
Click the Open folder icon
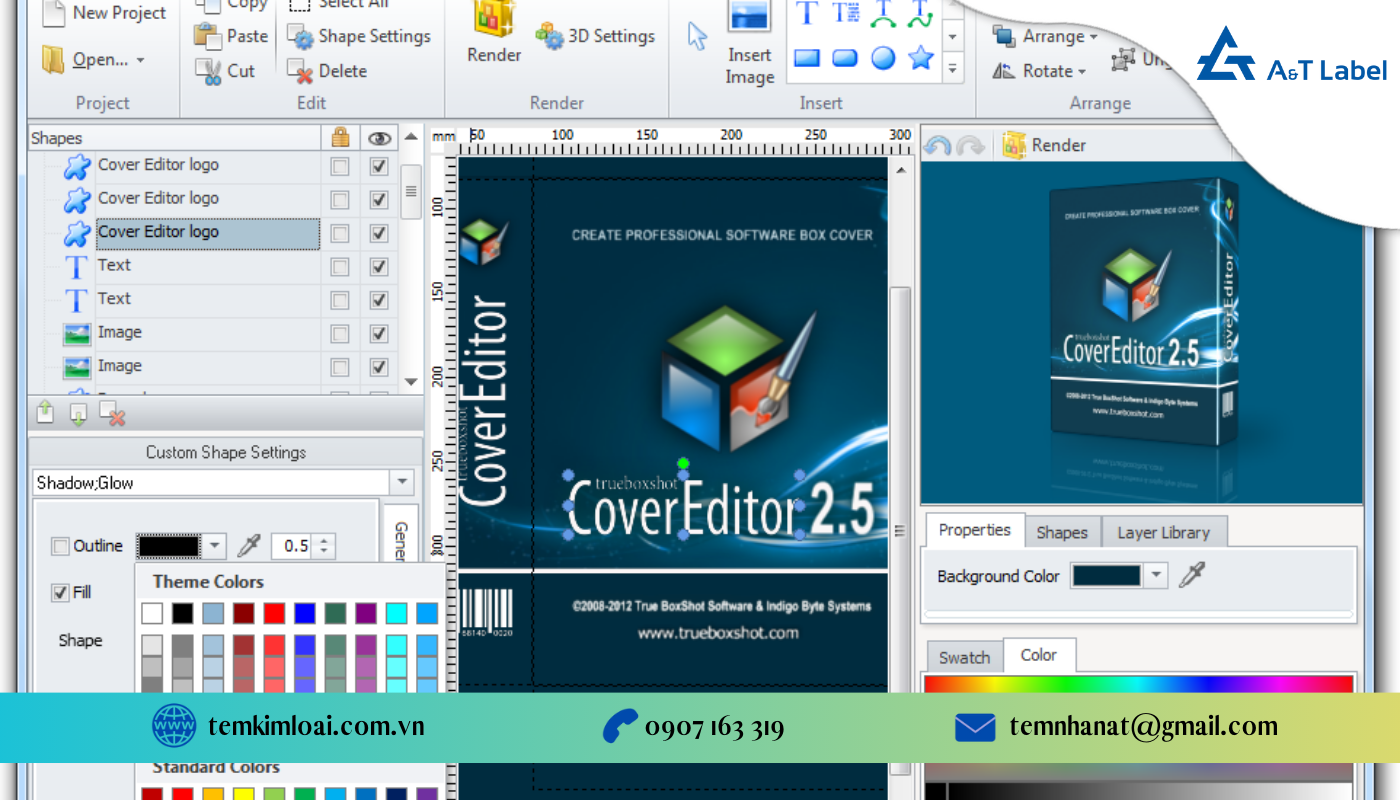[x=53, y=60]
